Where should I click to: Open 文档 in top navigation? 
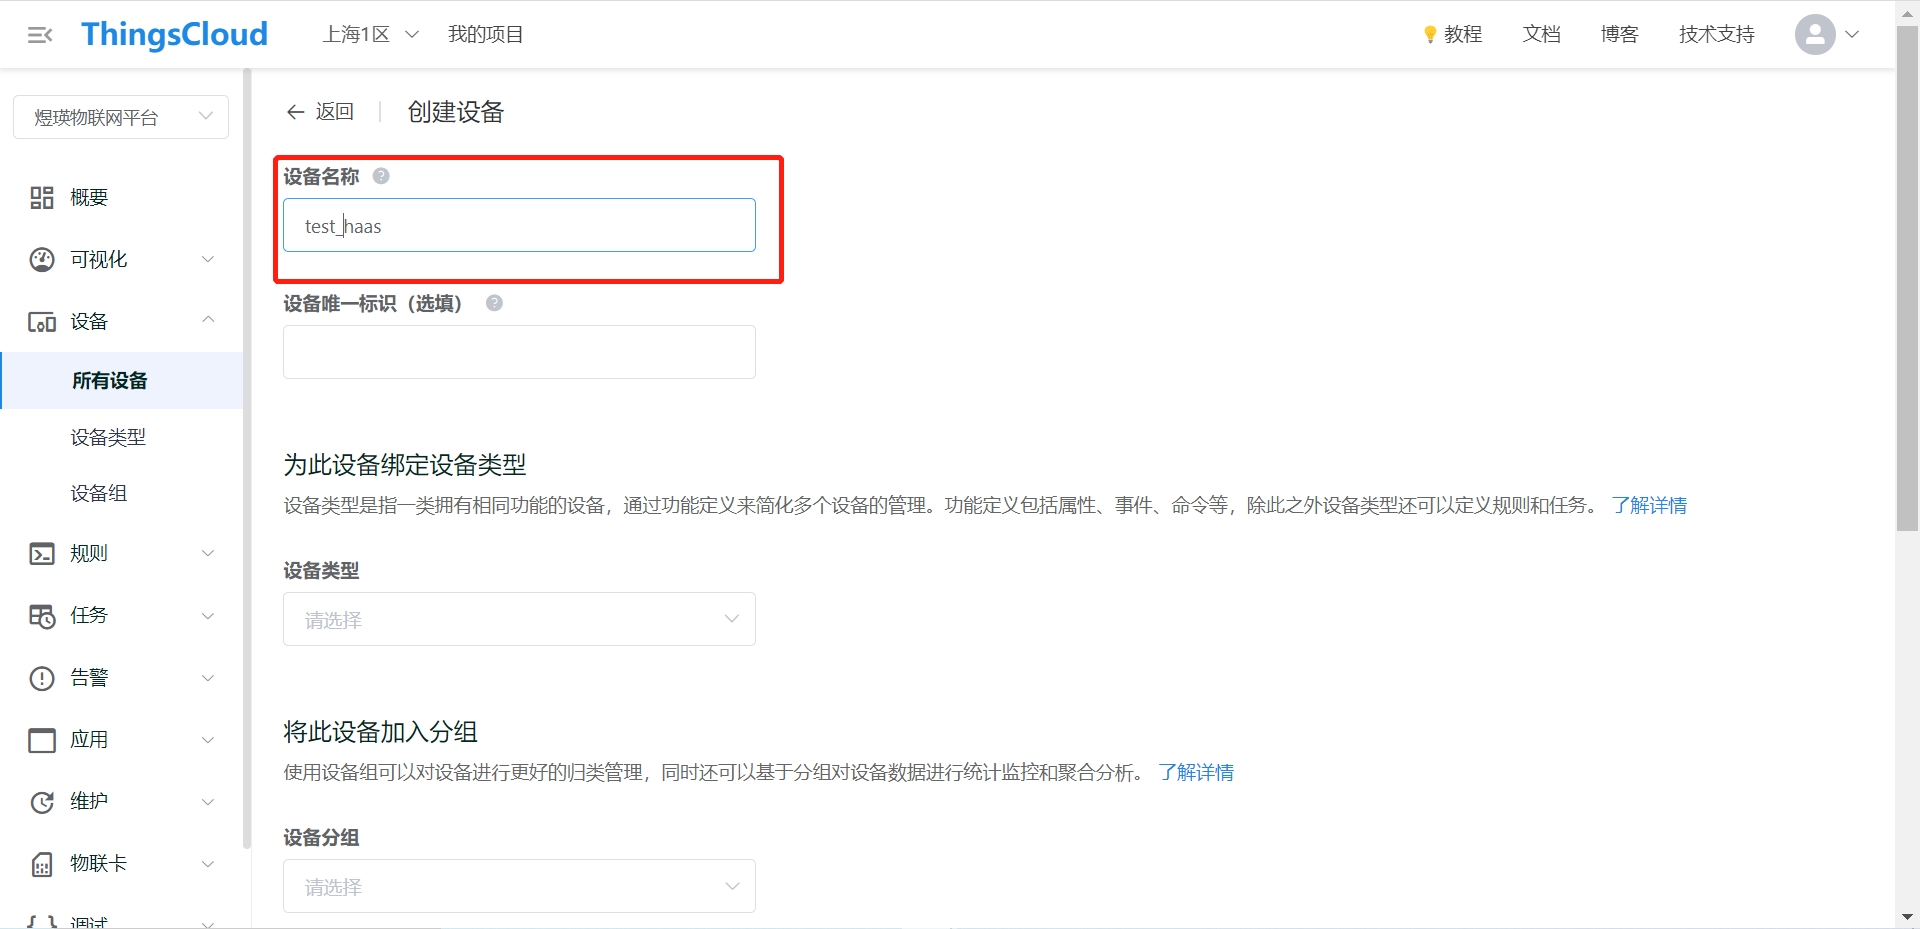tap(1542, 34)
